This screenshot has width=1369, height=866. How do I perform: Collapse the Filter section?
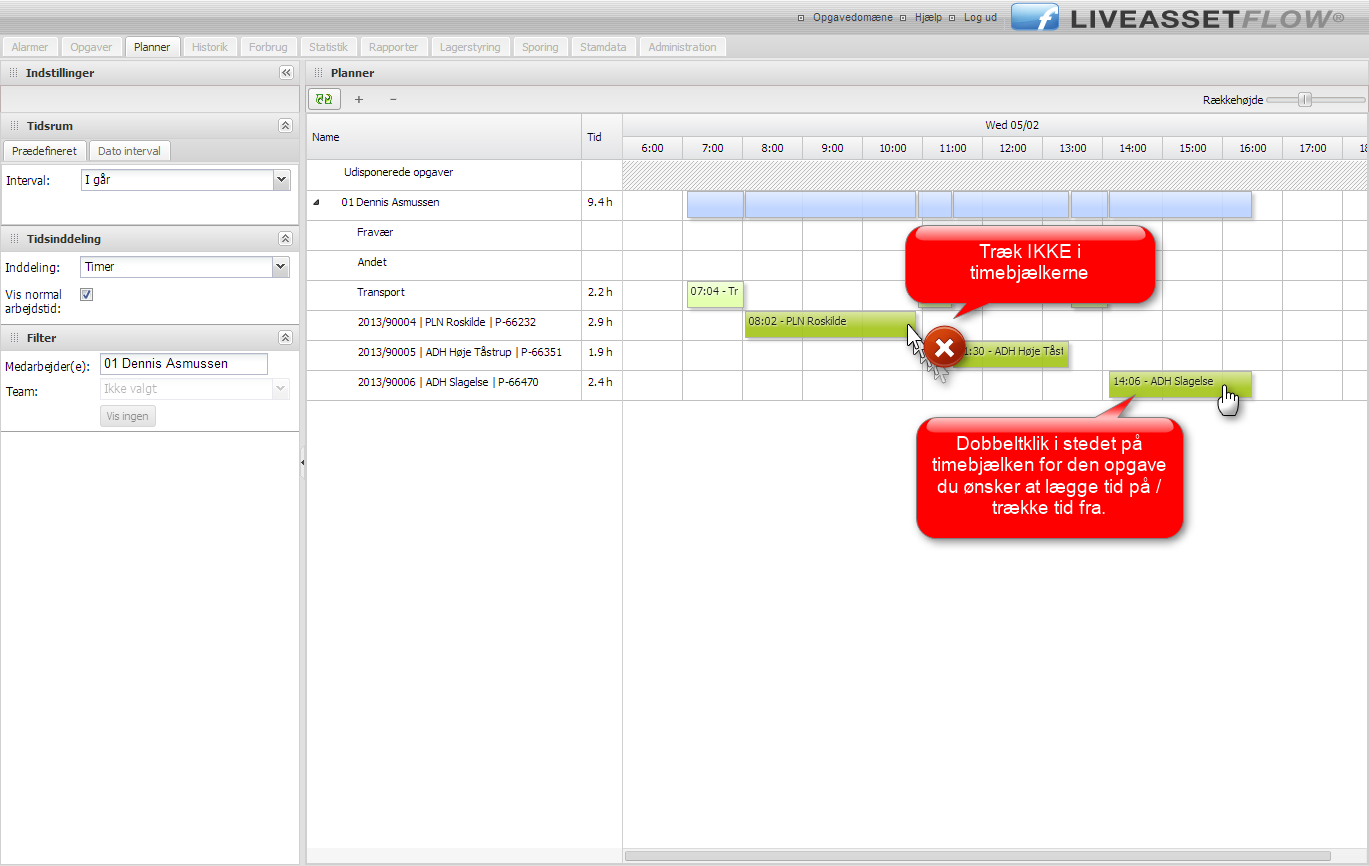point(285,338)
